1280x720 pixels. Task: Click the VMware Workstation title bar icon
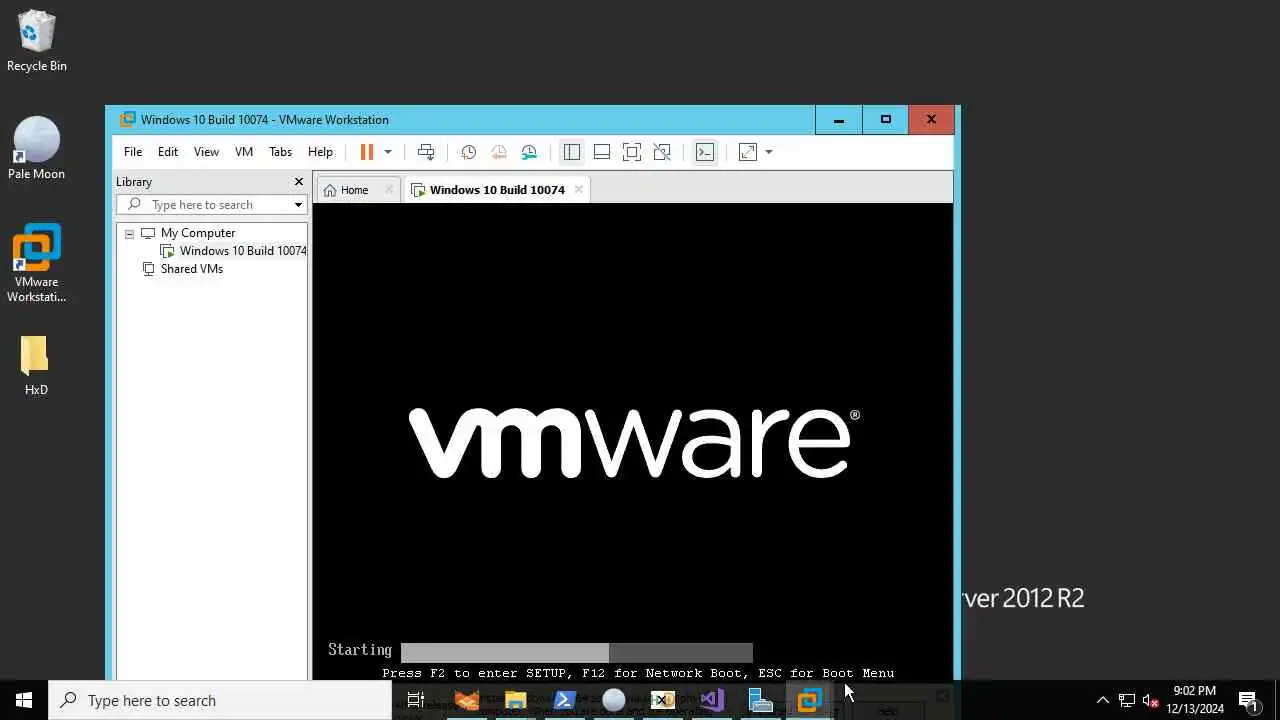pos(127,120)
